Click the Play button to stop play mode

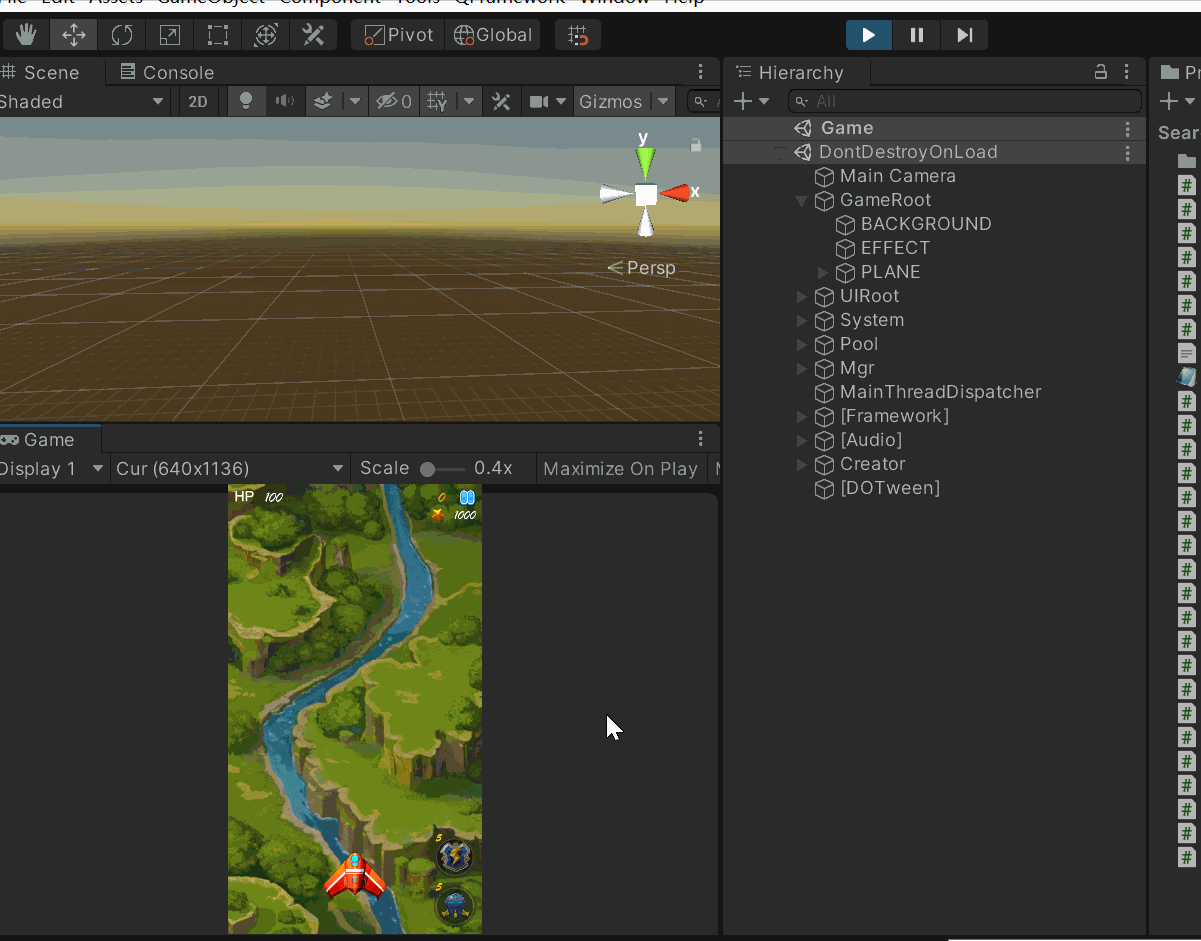pos(869,35)
